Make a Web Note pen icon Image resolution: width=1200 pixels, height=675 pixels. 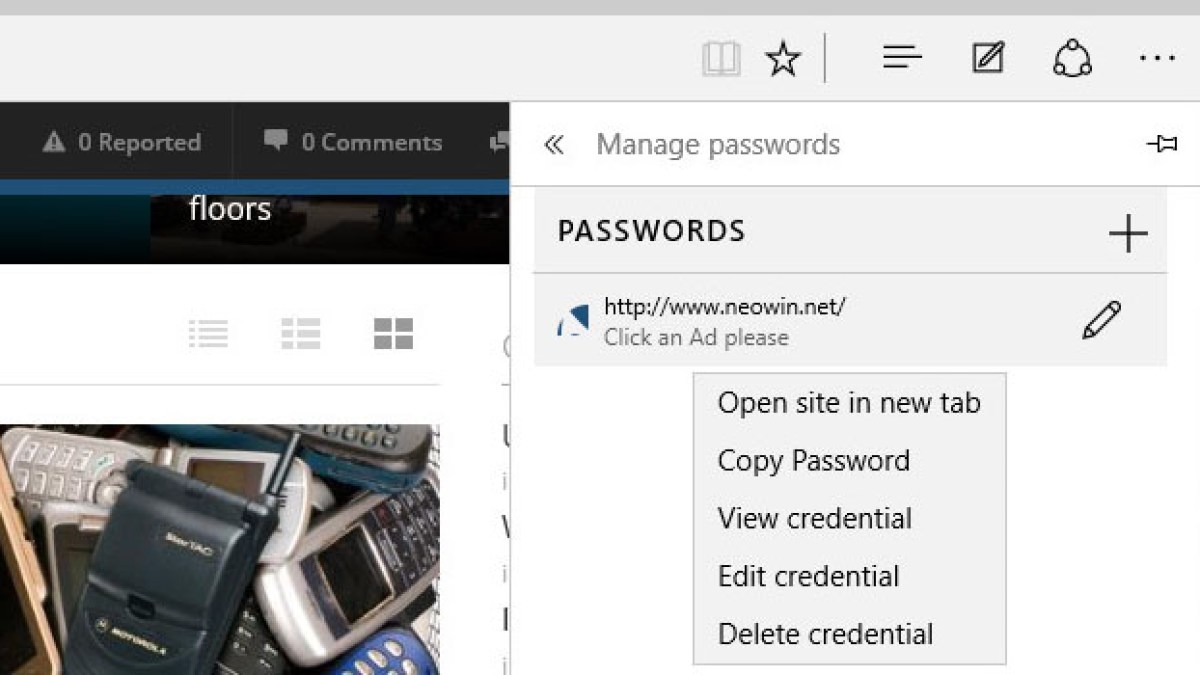[988, 59]
